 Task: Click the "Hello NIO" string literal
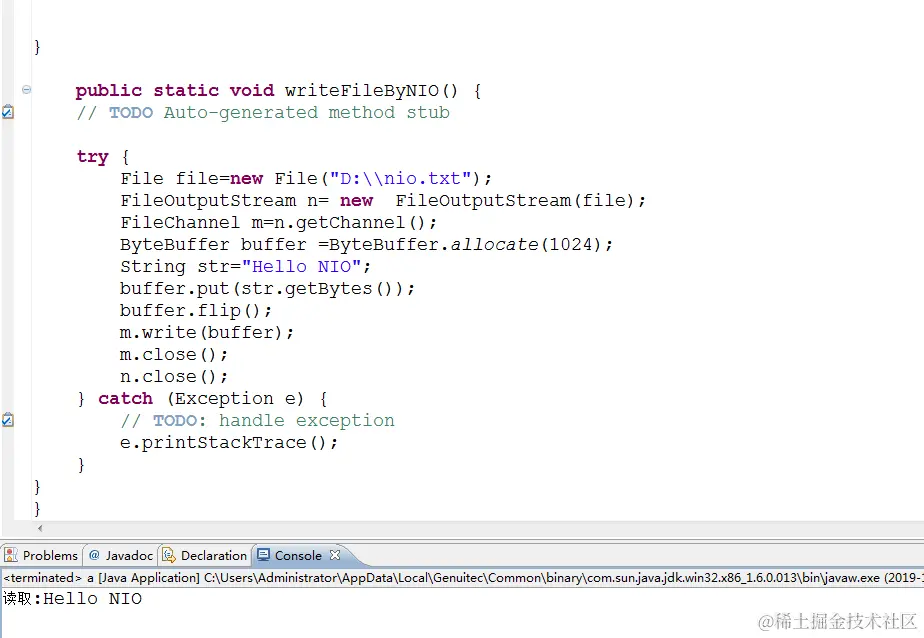pos(301,267)
